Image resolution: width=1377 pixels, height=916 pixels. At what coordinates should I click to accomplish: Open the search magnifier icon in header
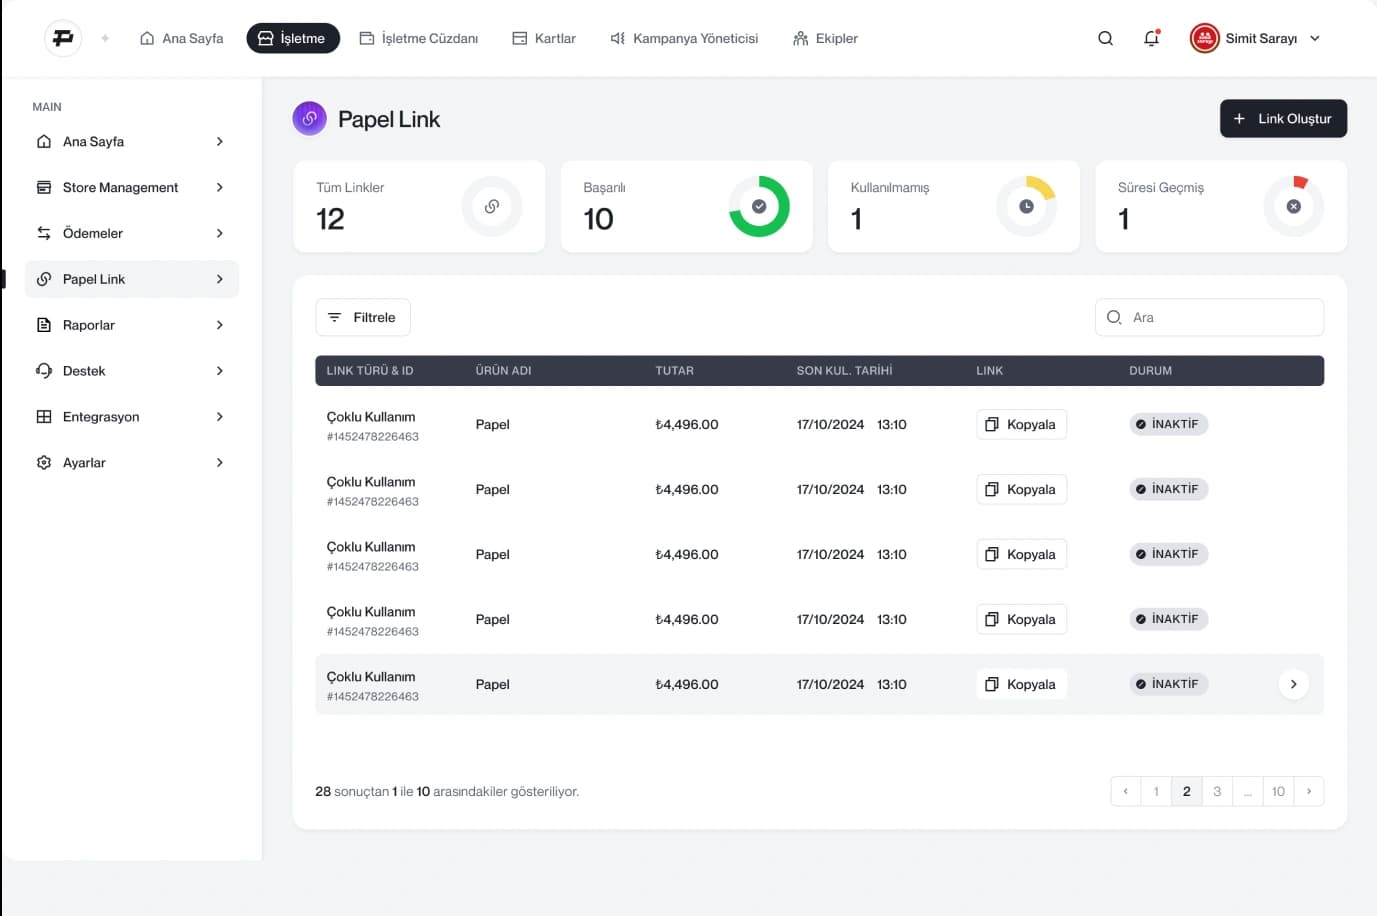coord(1105,38)
